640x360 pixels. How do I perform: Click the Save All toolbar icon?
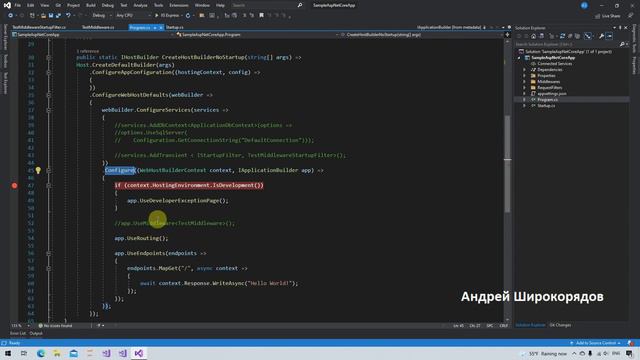[58, 16]
